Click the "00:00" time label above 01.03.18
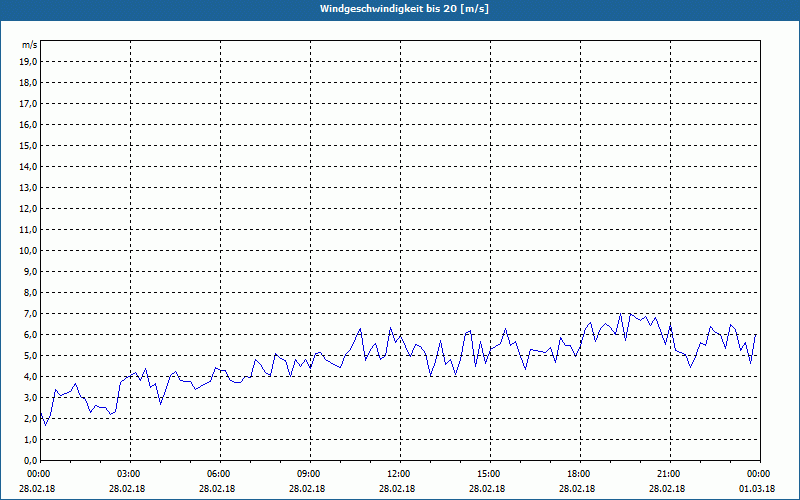Screen dimensions: 800x500 coord(759,474)
